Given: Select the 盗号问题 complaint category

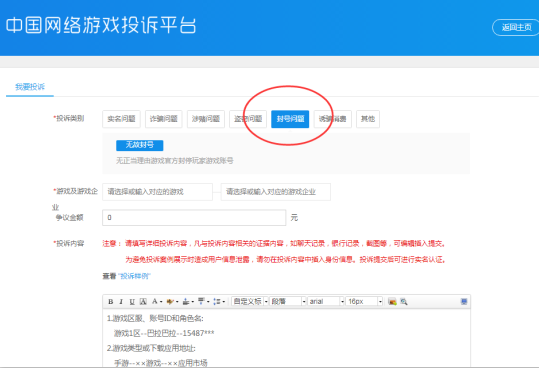Looking at the screenshot, I should tap(248, 119).
